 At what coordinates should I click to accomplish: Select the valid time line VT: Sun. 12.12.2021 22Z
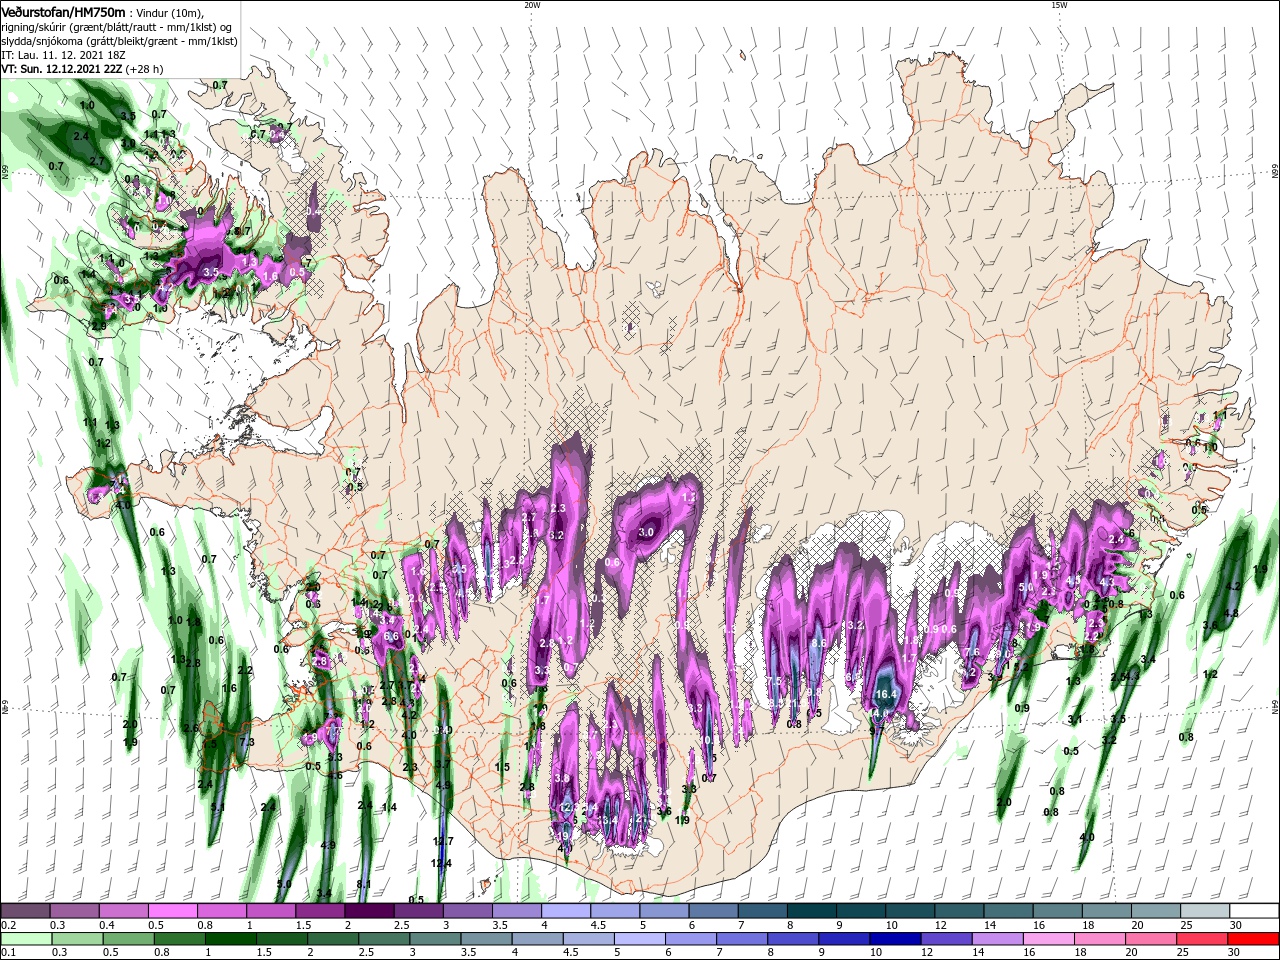pos(83,69)
